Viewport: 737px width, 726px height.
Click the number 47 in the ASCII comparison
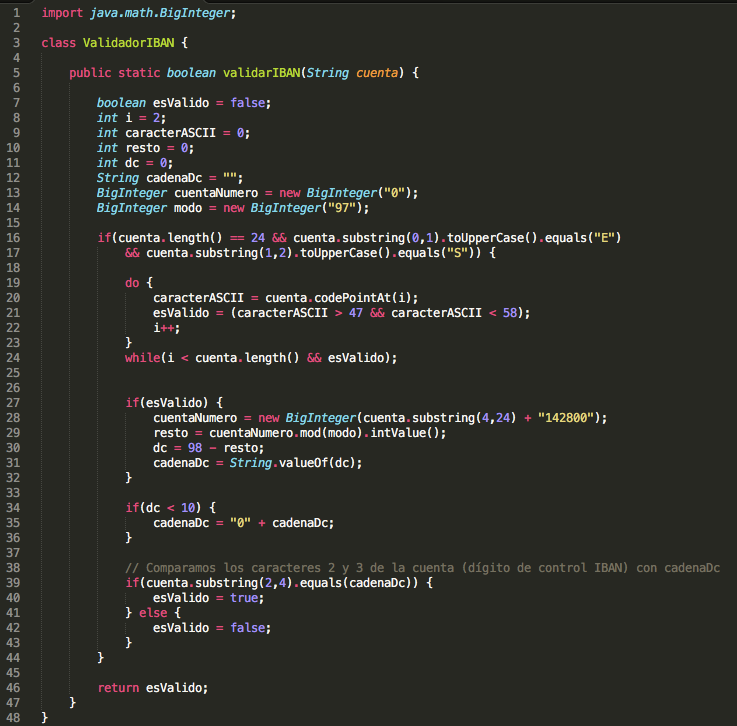(x=356, y=313)
